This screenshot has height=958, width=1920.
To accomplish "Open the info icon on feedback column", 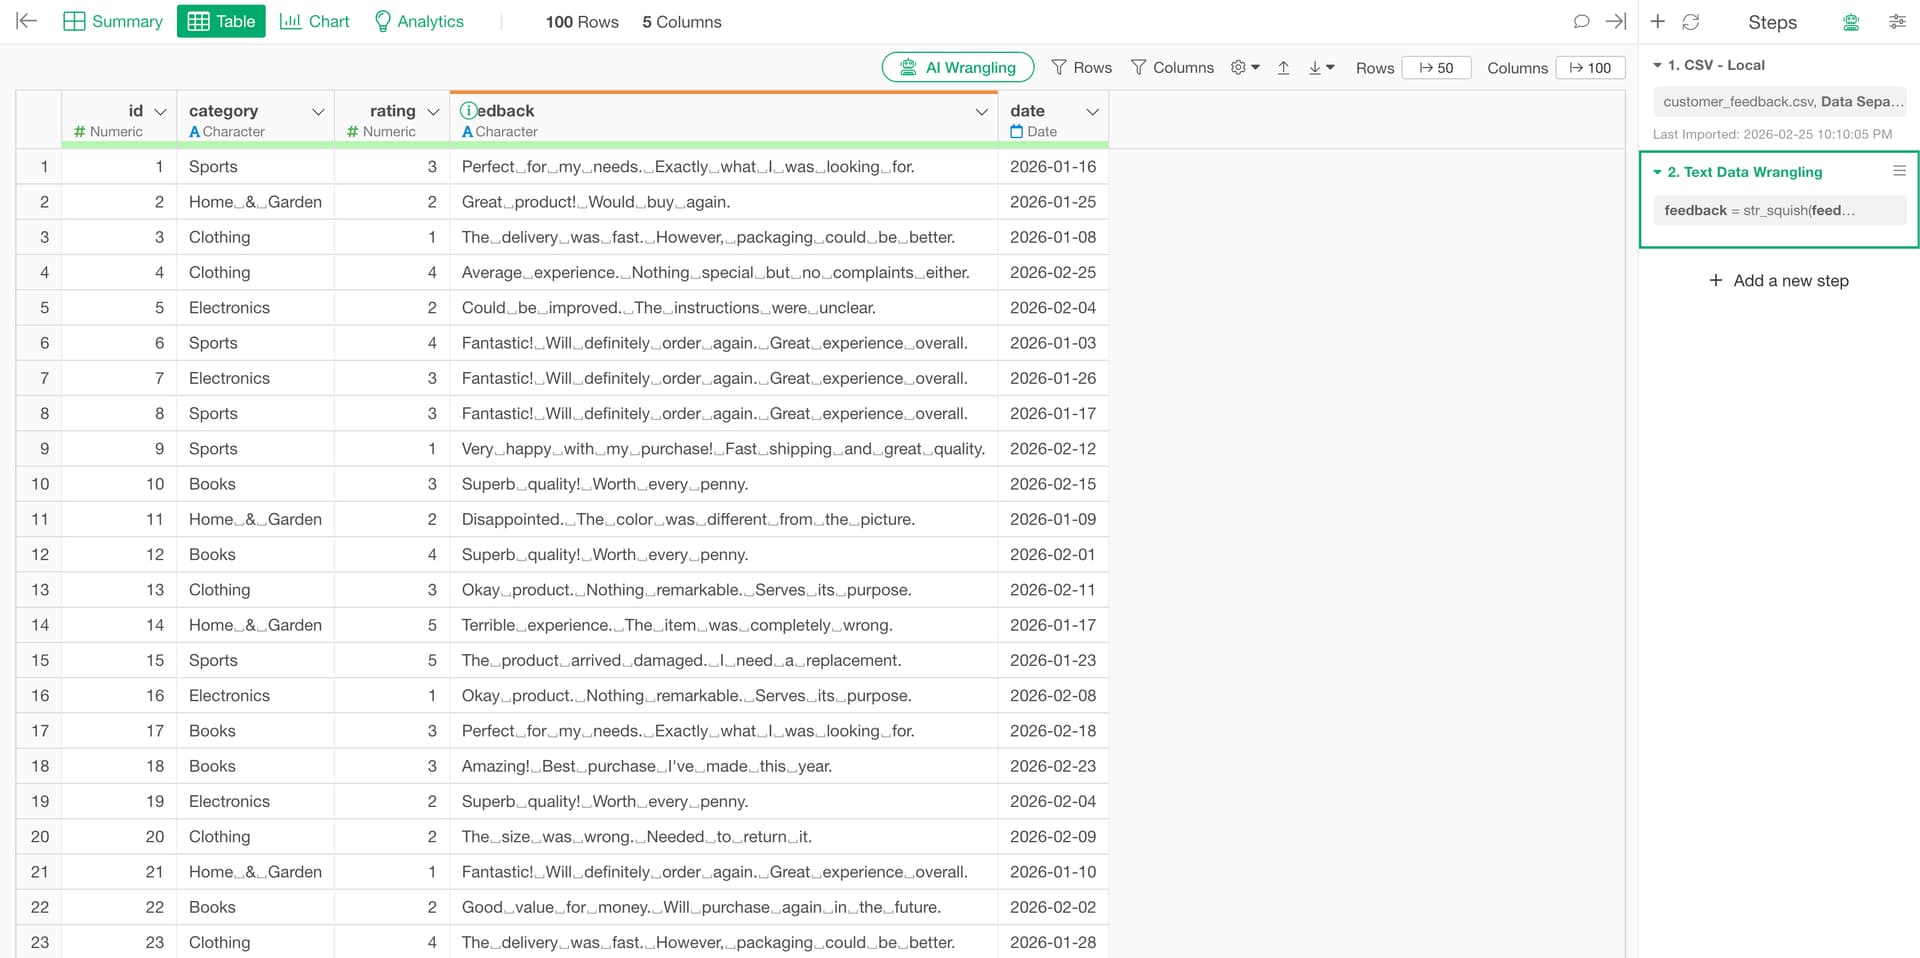I will pyautogui.click(x=468, y=110).
